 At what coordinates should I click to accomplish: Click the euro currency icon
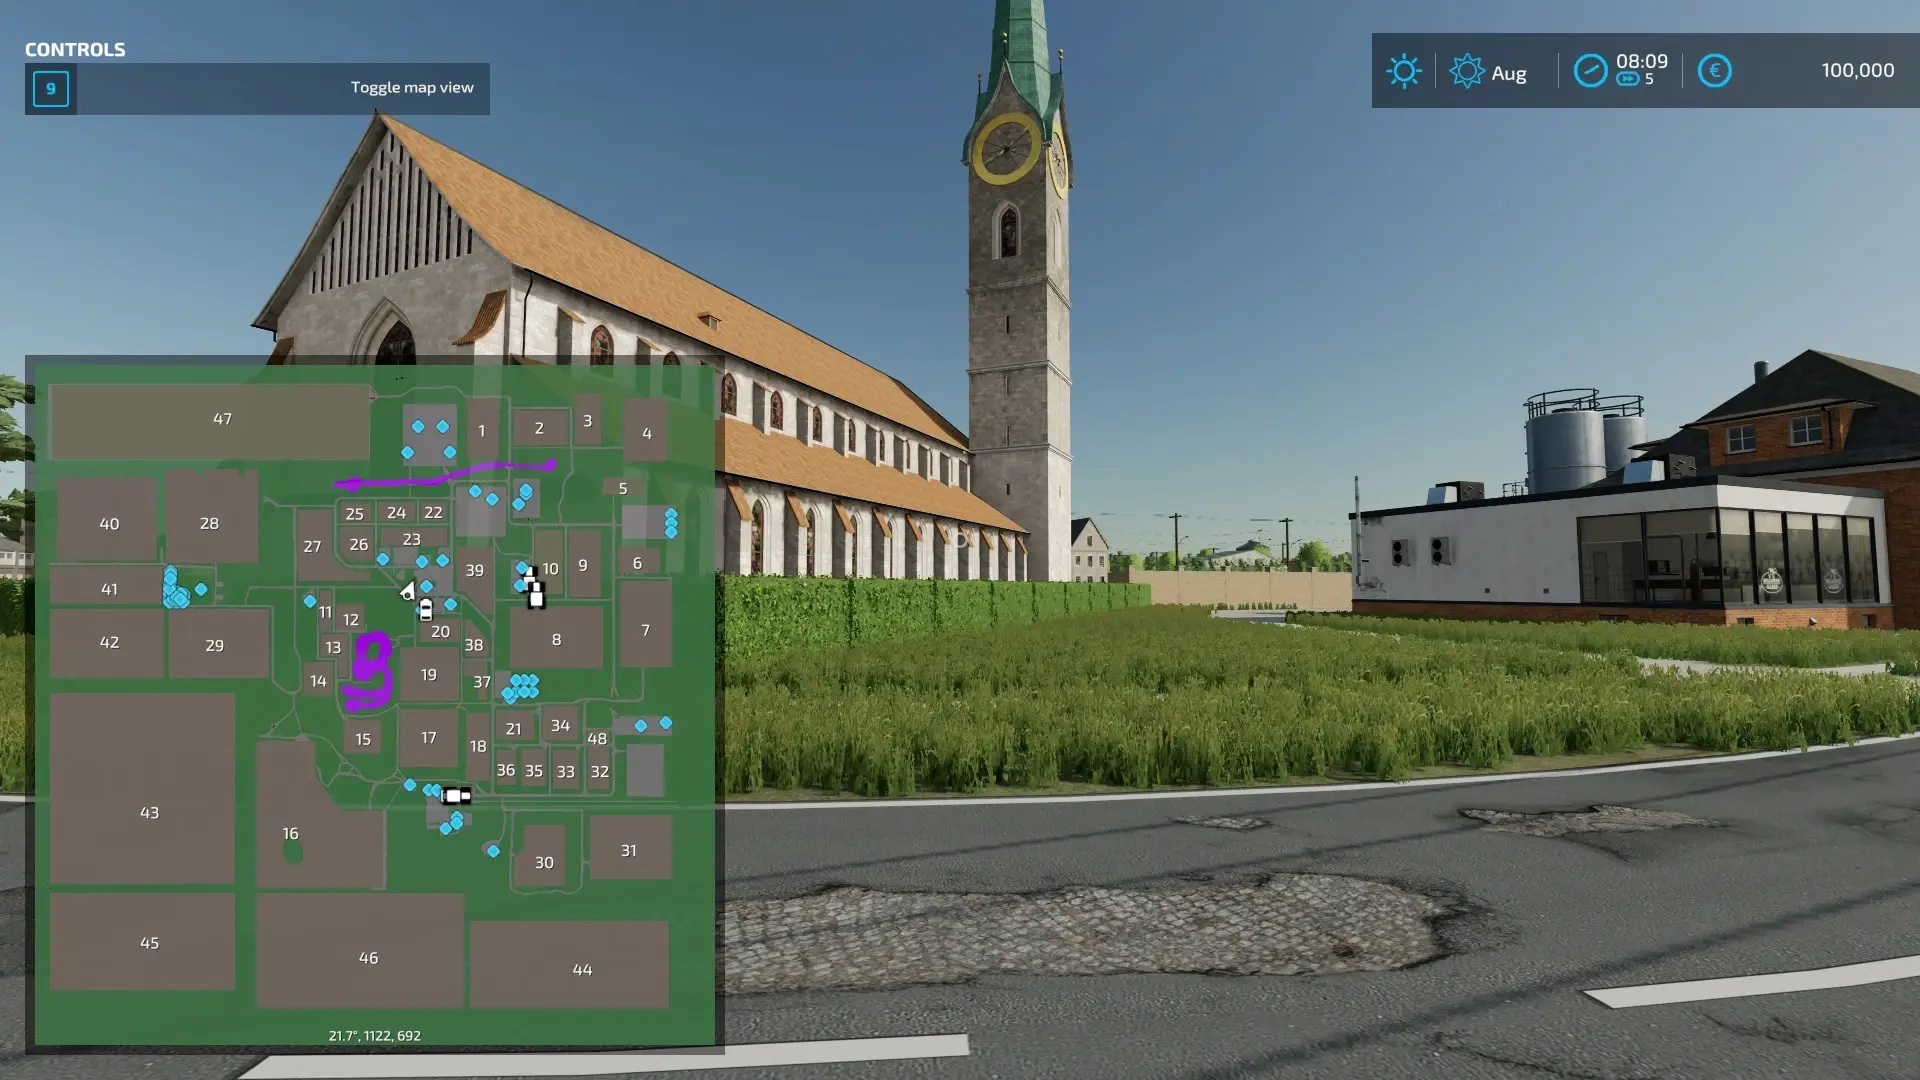point(1714,71)
